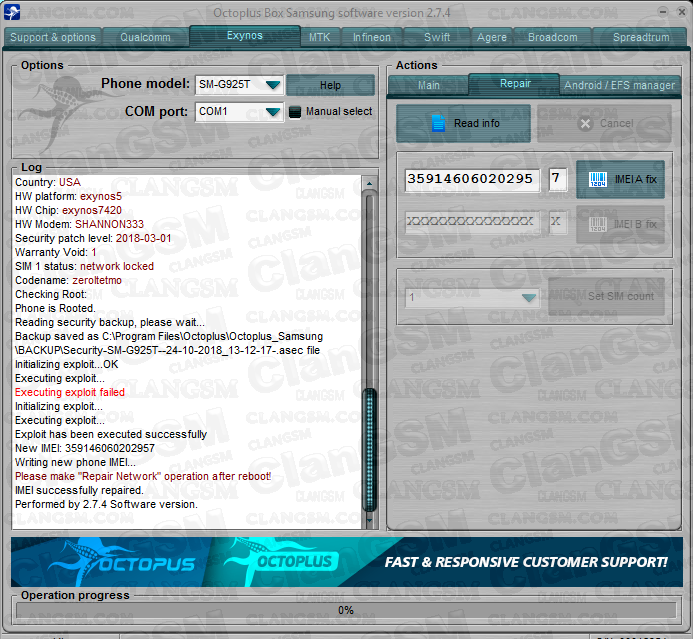
Task: Click the customer support banner text
Action: [526, 562]
